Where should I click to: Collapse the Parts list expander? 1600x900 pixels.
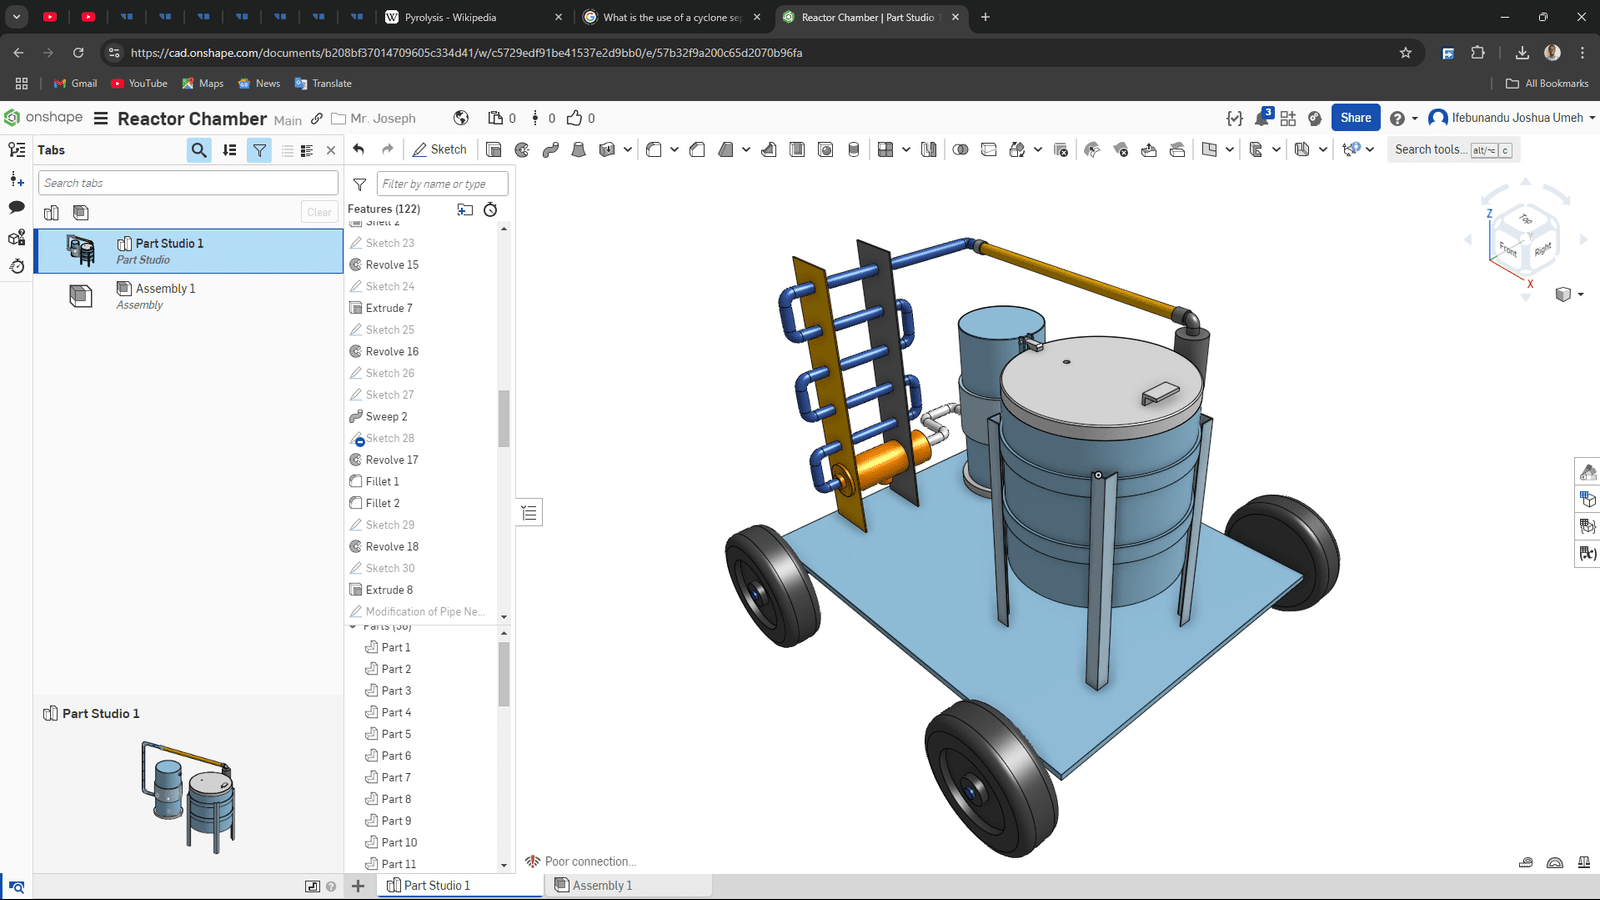pos(353,627)
